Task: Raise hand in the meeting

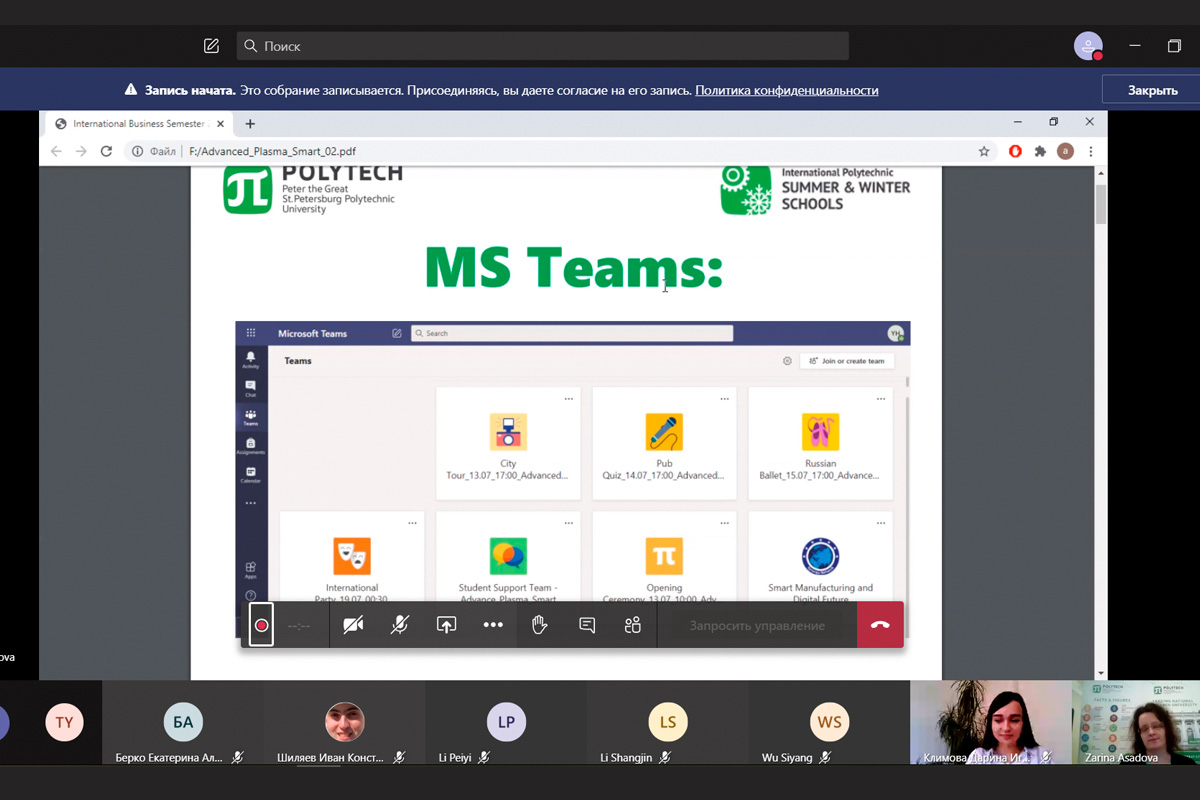Action: click(x=540, y=625)
